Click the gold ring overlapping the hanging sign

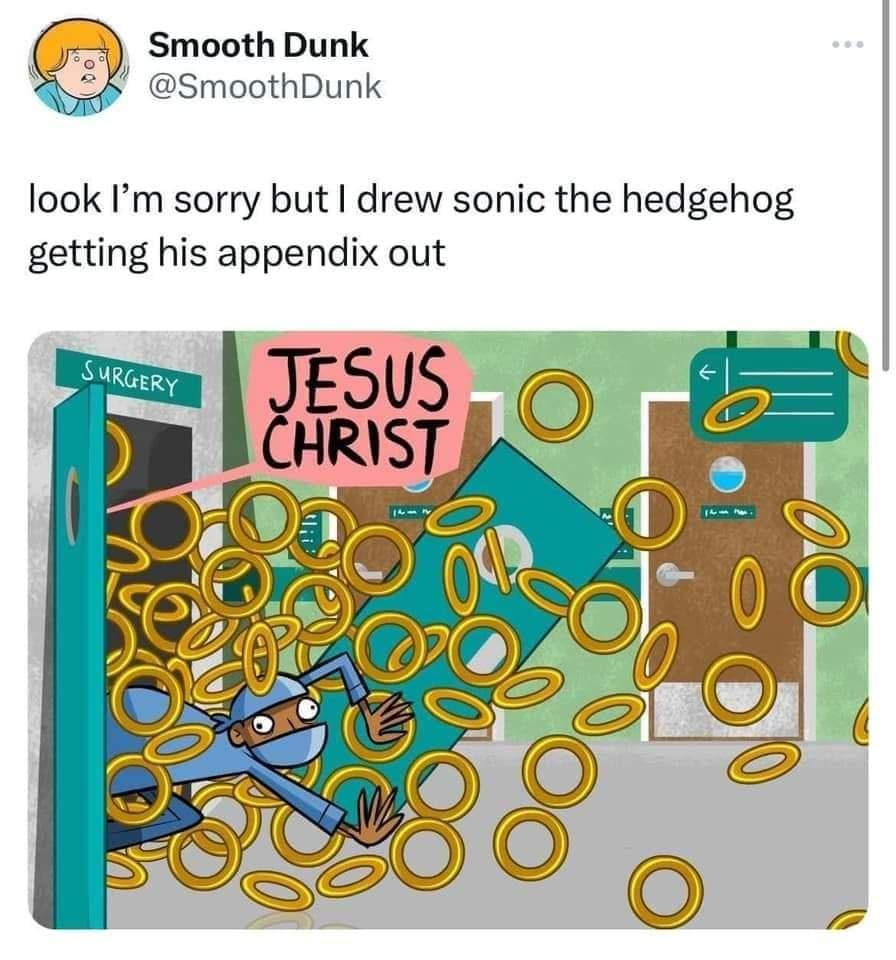pos(736,412)
